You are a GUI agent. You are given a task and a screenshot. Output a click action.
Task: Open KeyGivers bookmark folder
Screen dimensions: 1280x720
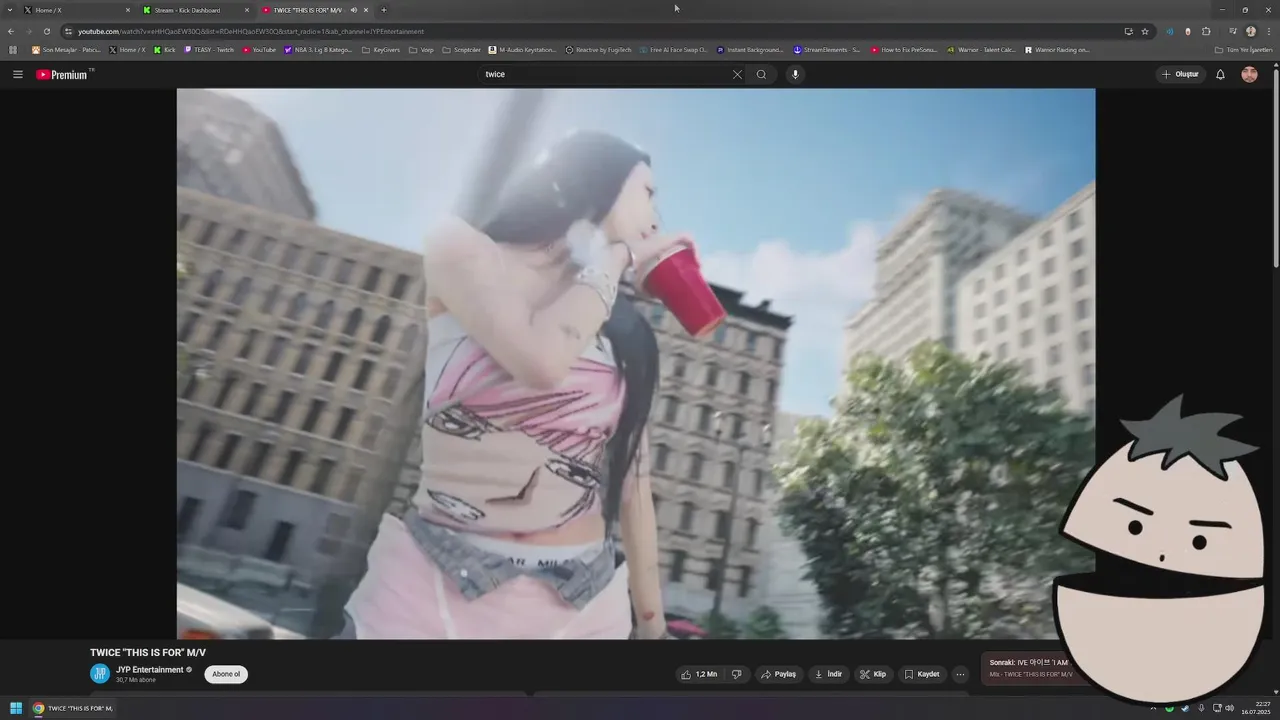pos(381,49)
